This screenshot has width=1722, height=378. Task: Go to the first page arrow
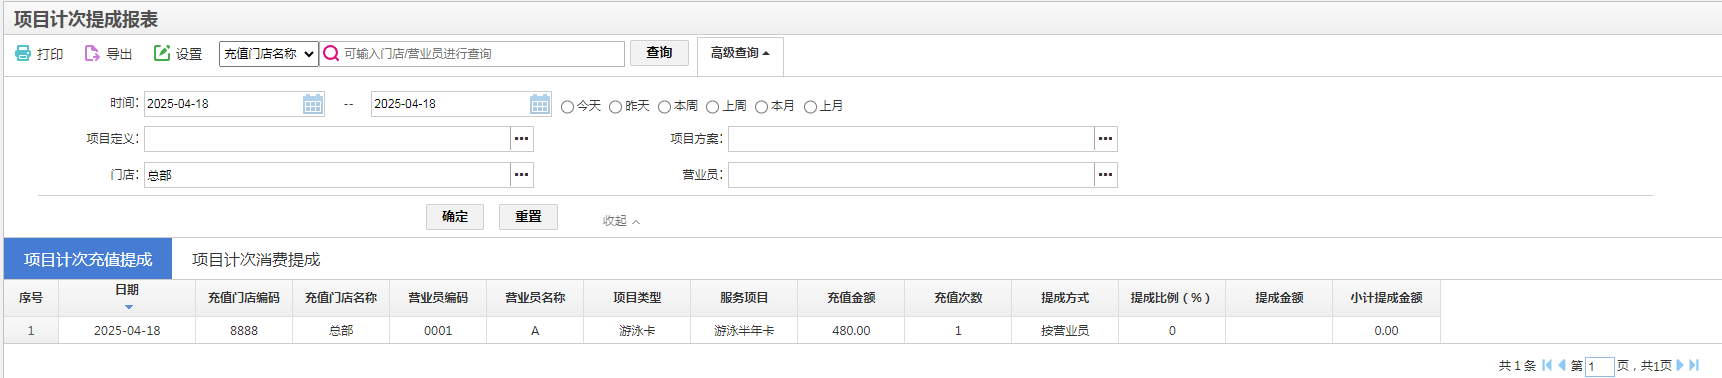[x=1547, y=365]
